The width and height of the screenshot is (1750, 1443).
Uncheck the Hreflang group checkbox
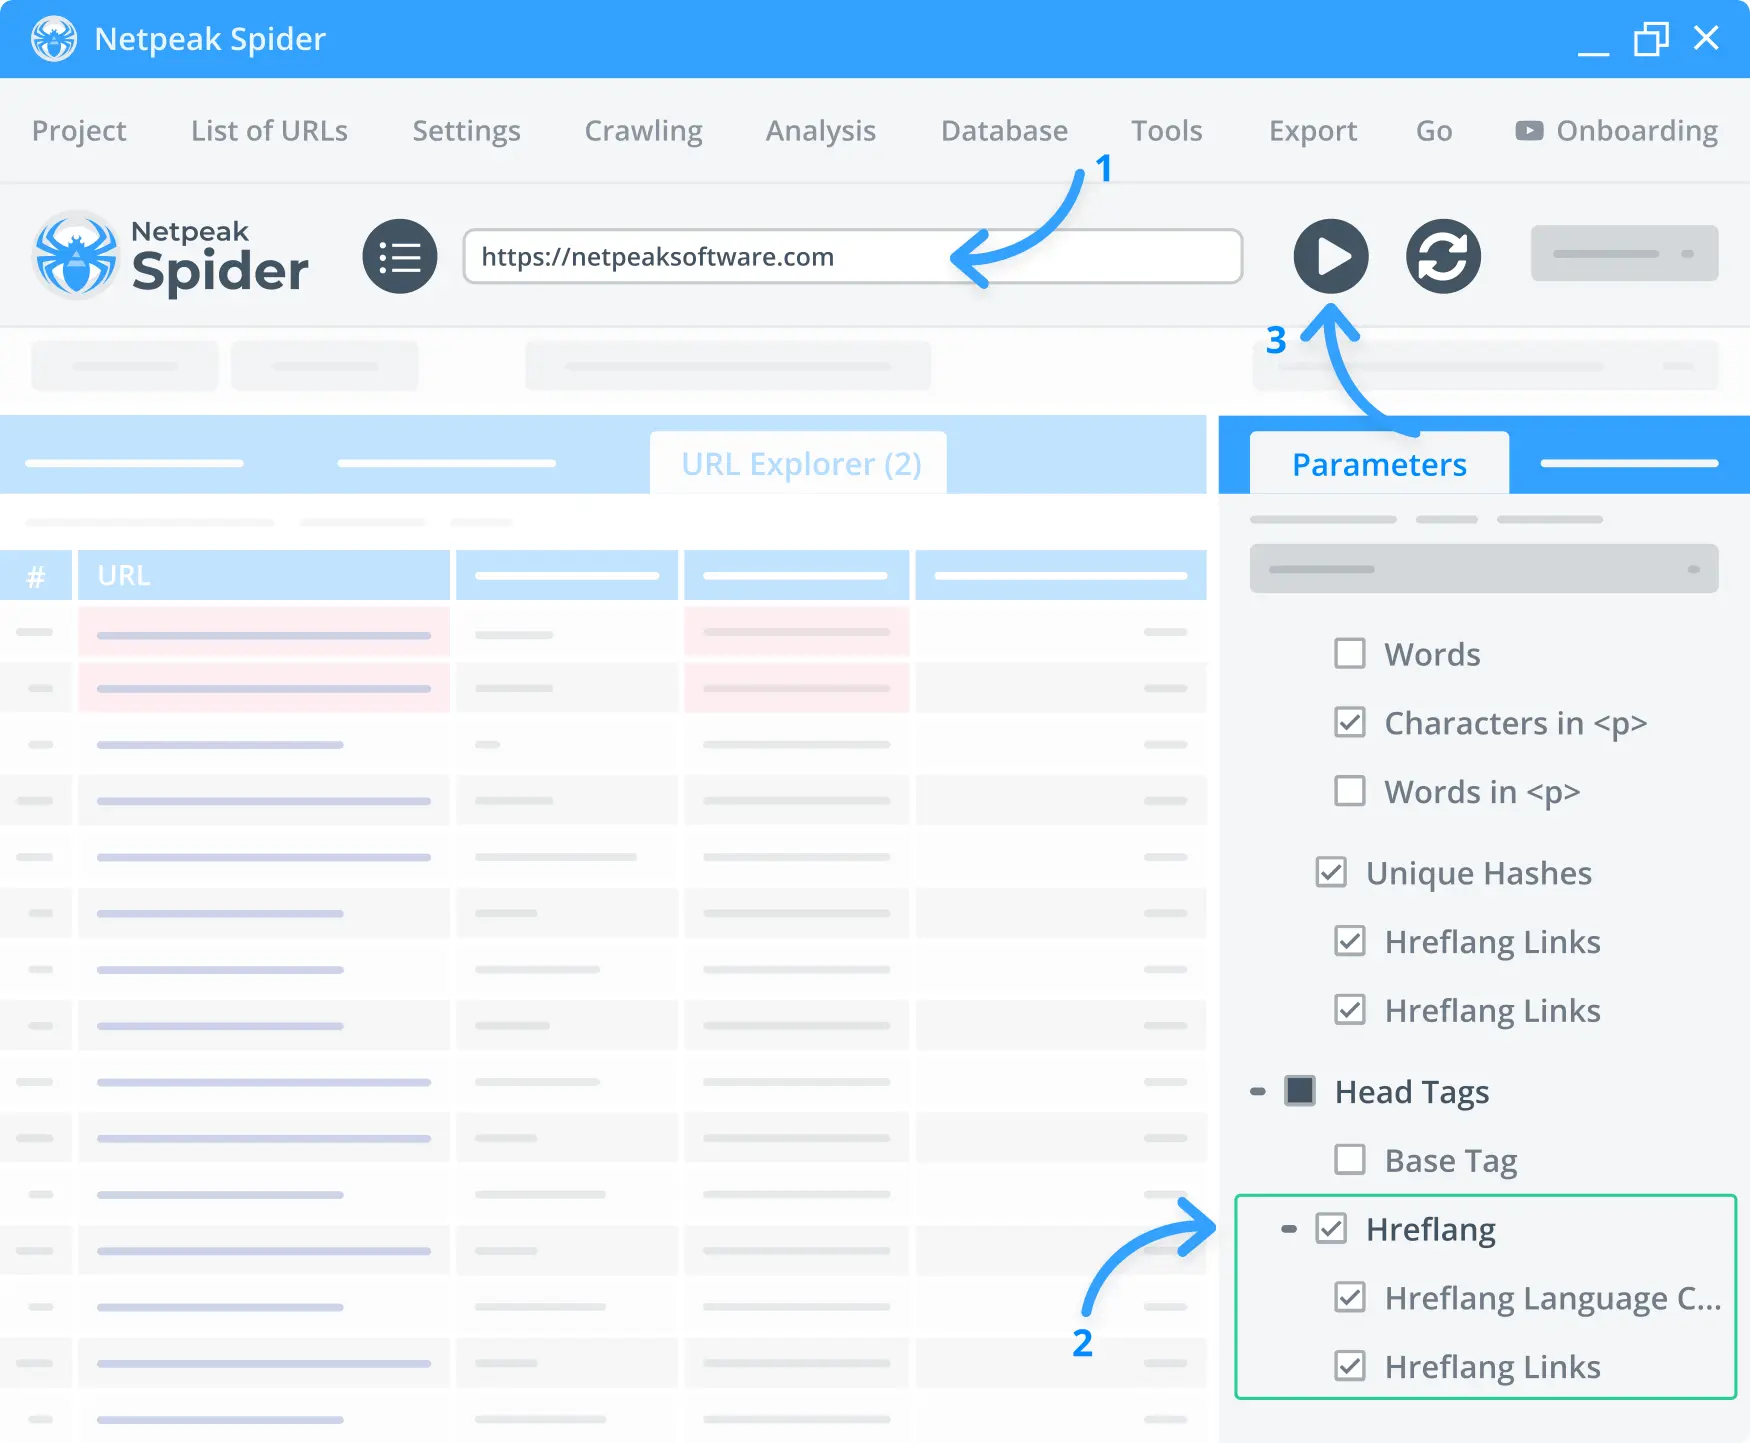tap(1331, 1228)
